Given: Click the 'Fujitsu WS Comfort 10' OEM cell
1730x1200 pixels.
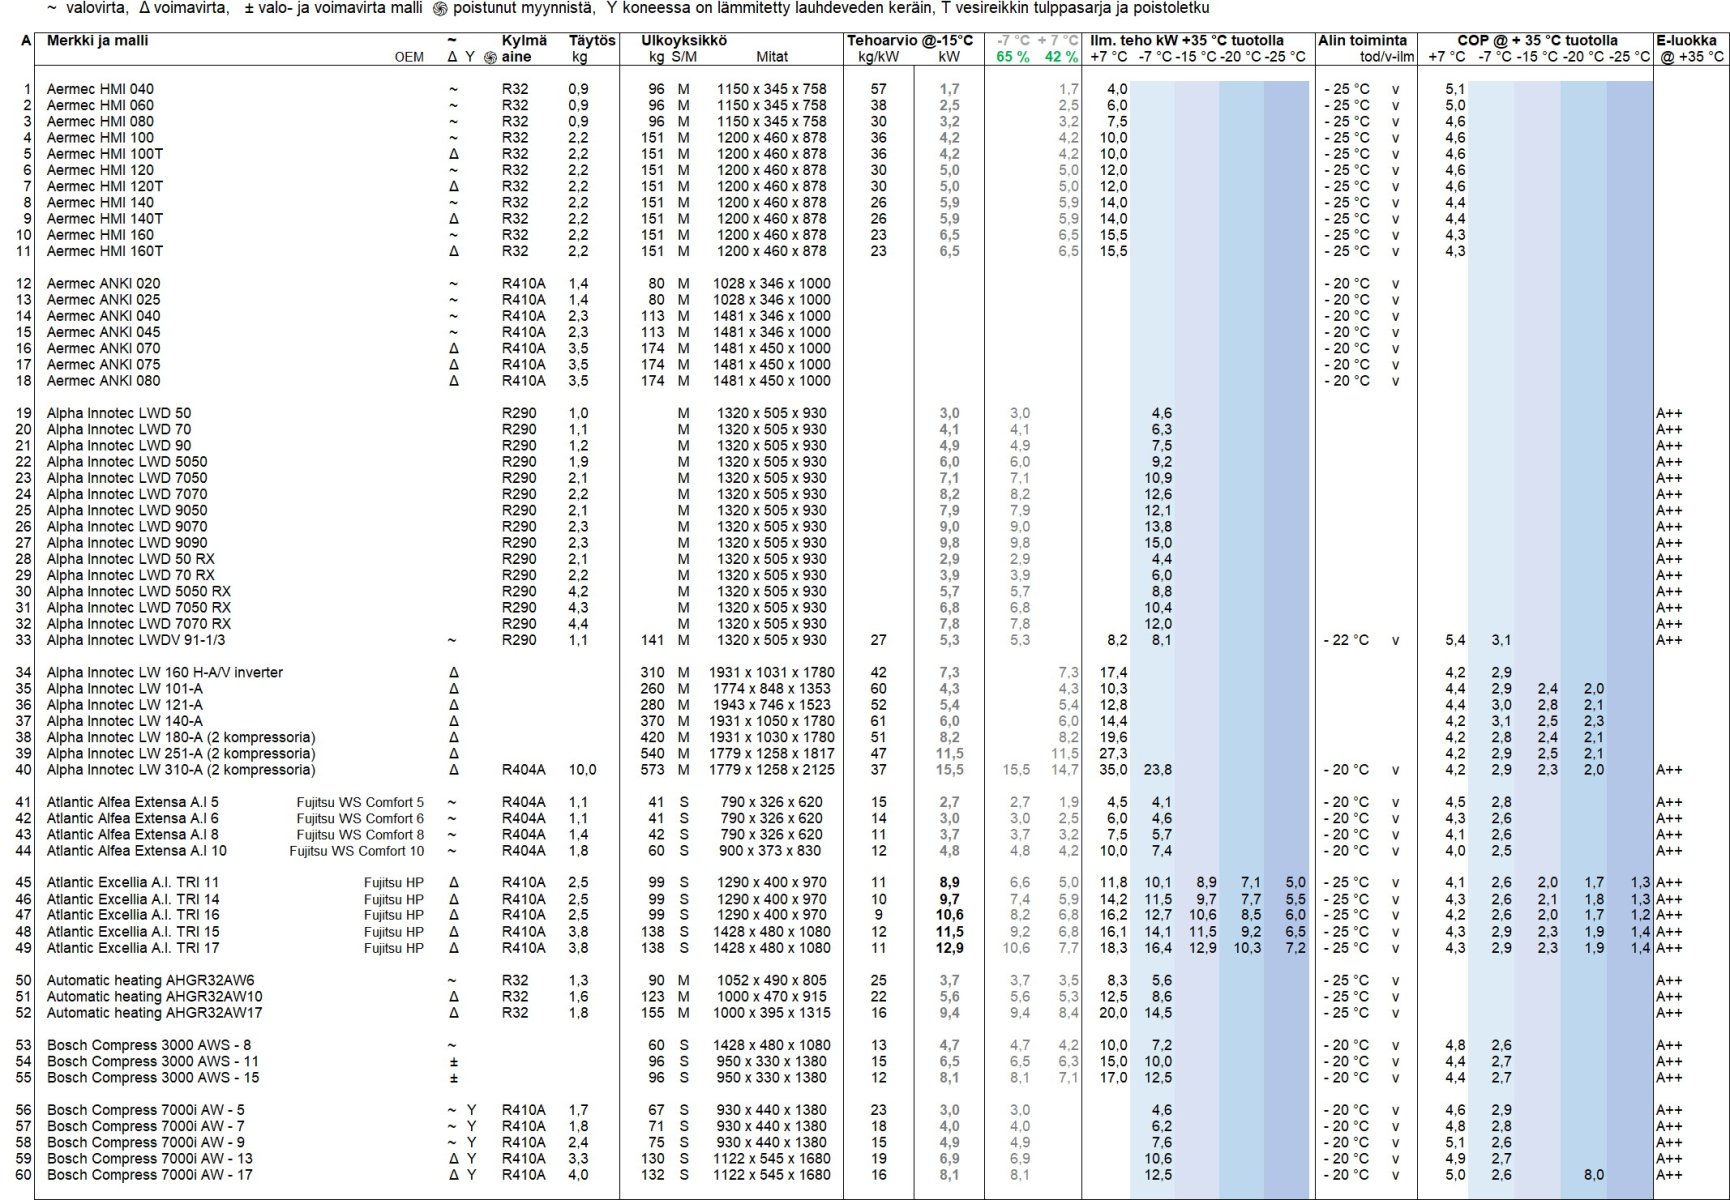Looking at the screenshot, I should point(356,851).
